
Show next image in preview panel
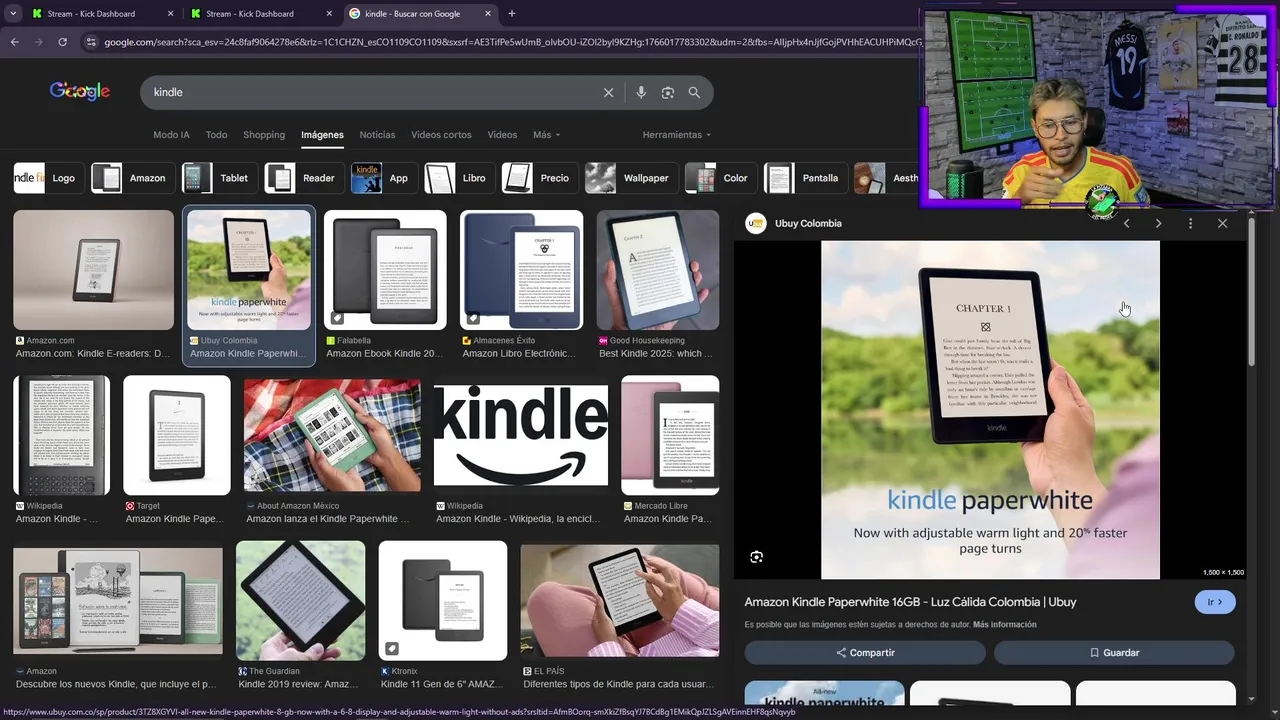[x=1158, y=223]
